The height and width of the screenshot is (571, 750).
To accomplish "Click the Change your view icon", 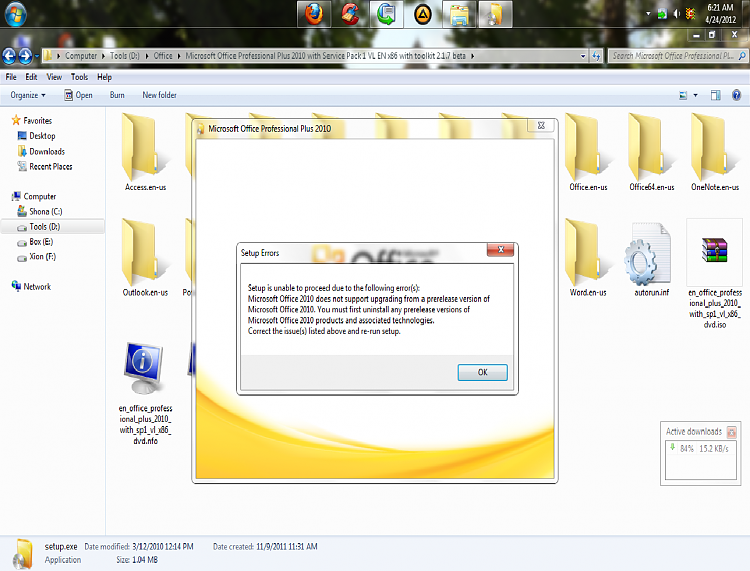I will point(683,96).
